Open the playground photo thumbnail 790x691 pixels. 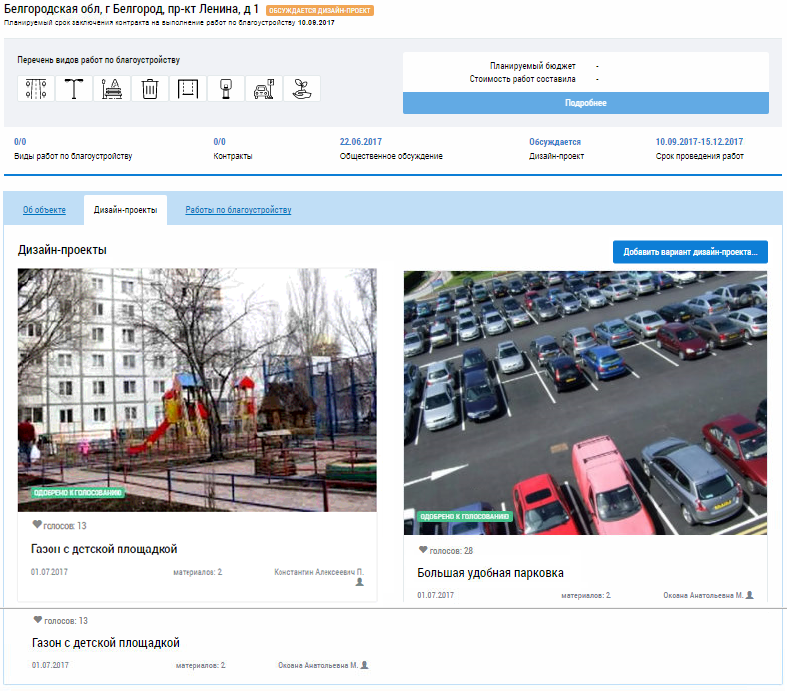(197, 390)
